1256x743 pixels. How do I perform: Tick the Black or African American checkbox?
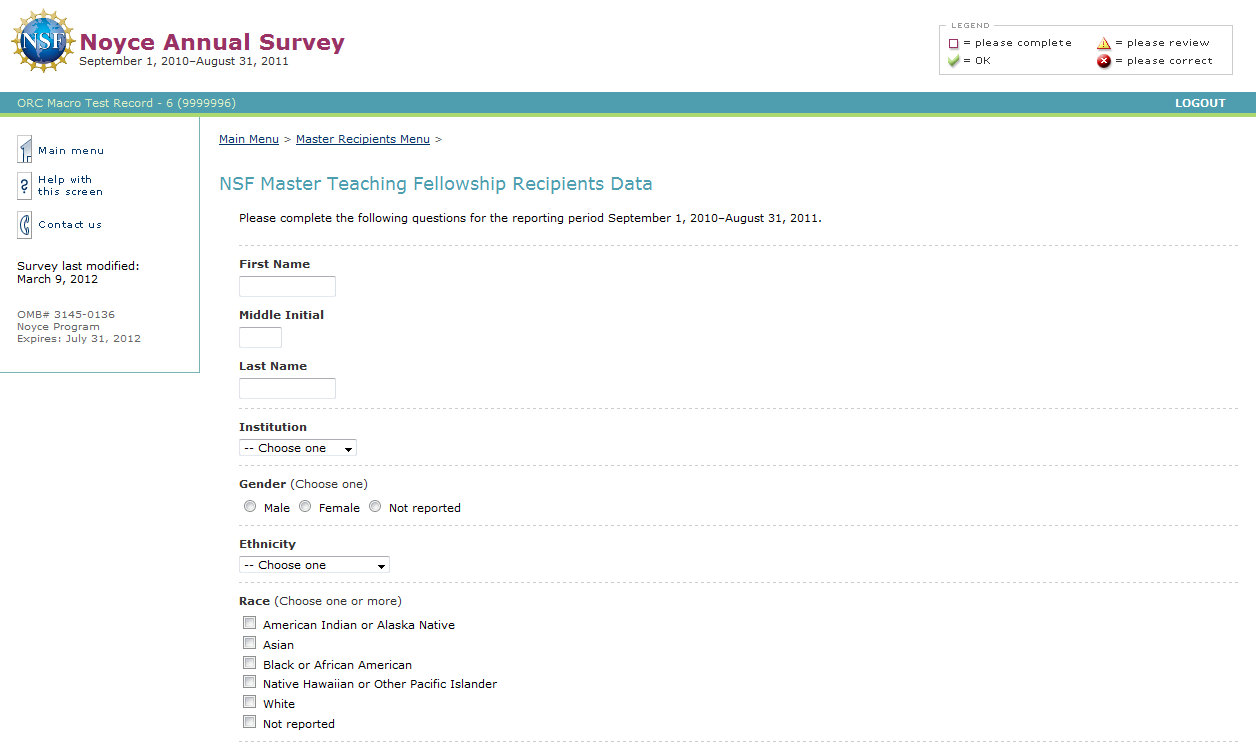tap(250, 663)
